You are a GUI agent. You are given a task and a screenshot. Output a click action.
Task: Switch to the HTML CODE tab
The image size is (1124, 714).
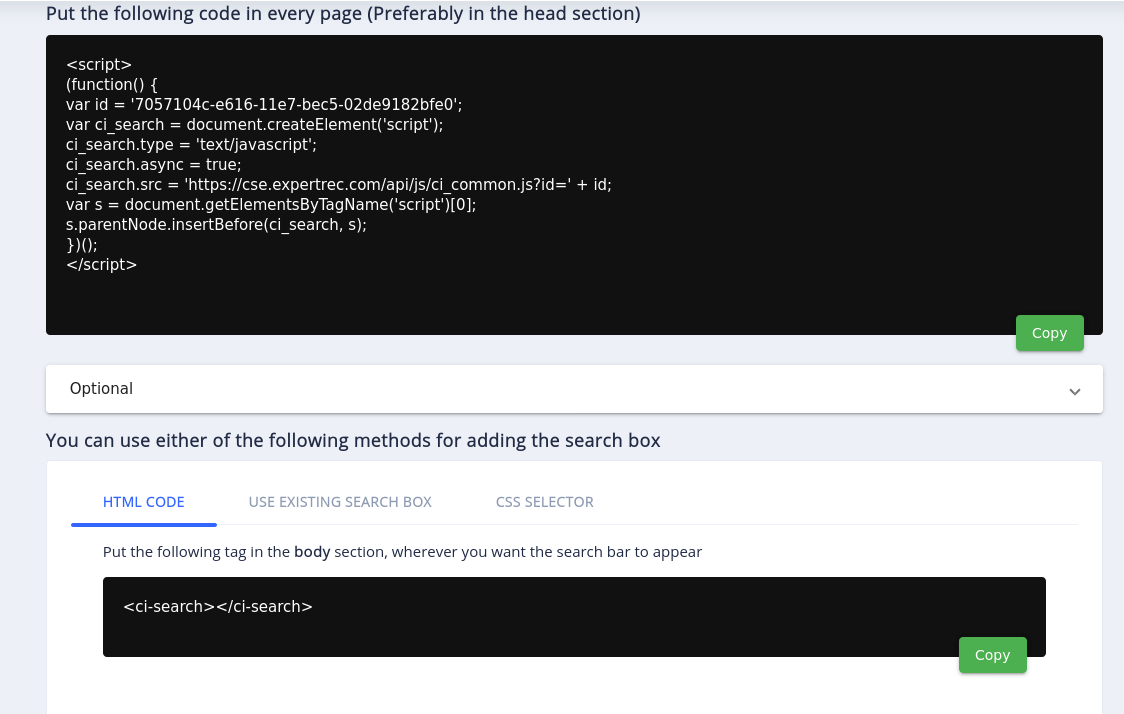pyautogui.click(x=143, y=502)
